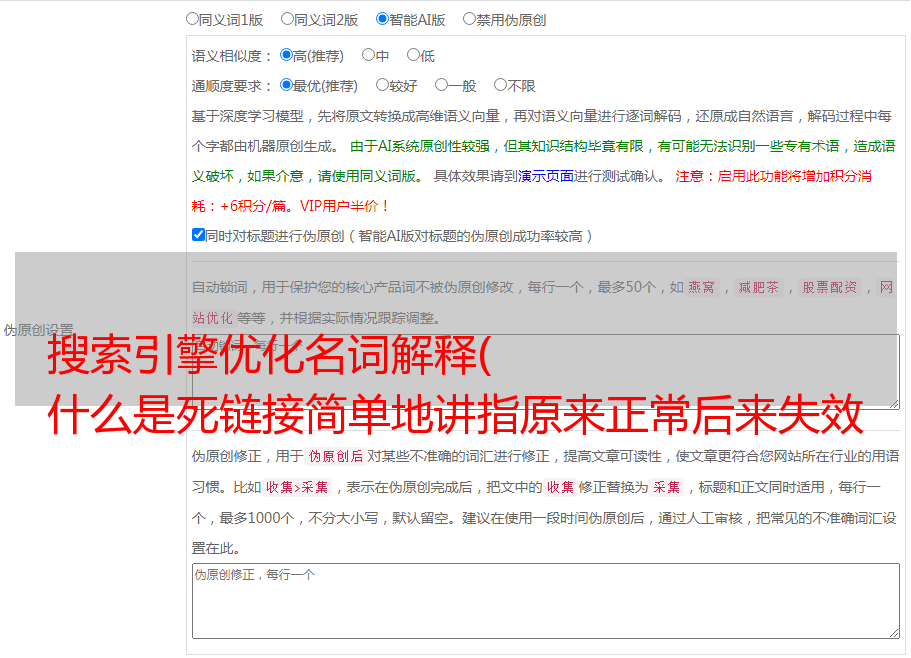Click the 减肥茶 example keyword
Image resolution: width=911 pixels, height=658 pixels.
click(x=758, y=287)
